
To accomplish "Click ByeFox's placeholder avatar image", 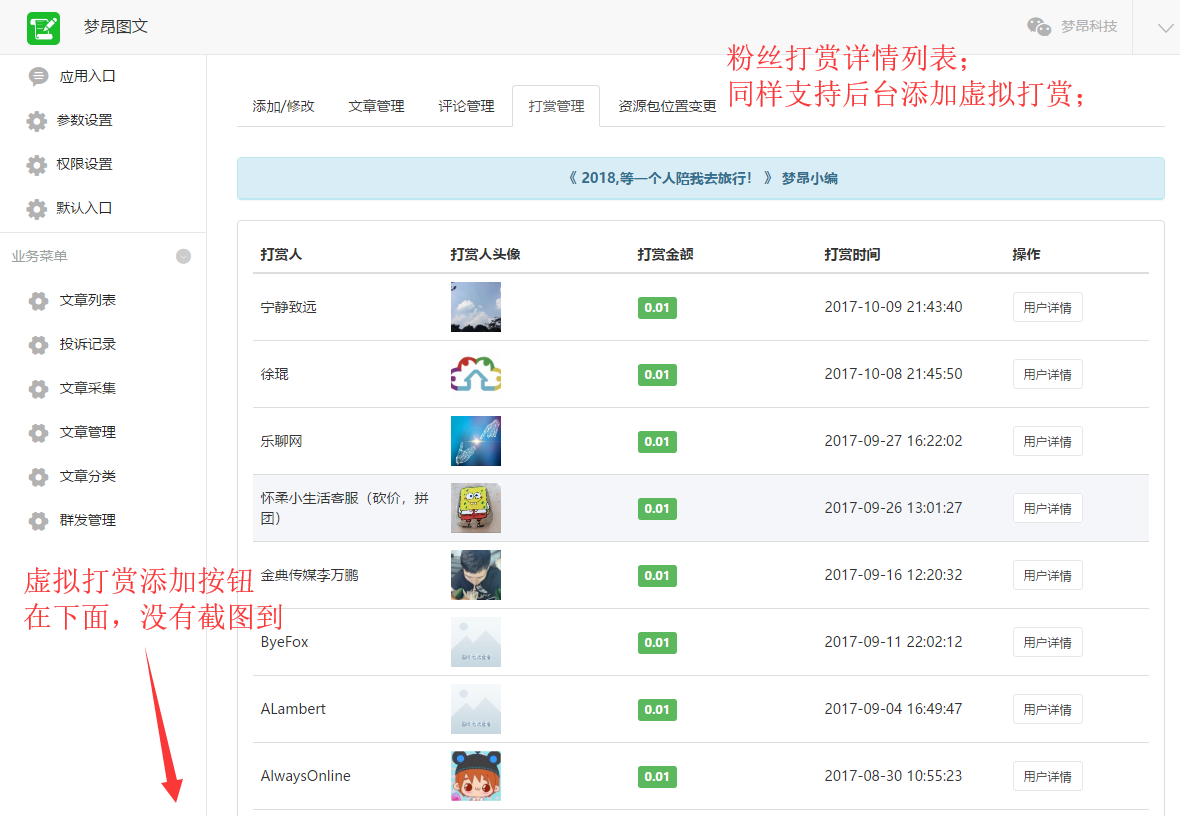I will tap(476, 642).
